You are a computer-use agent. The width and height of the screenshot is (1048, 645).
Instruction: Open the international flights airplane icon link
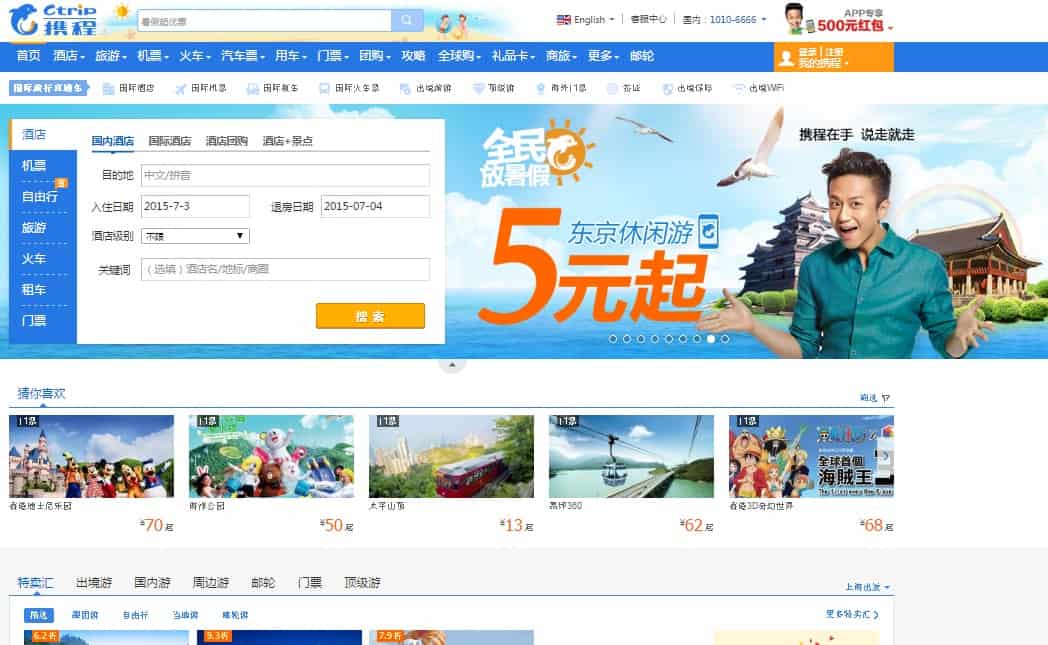tap(180, 89)
